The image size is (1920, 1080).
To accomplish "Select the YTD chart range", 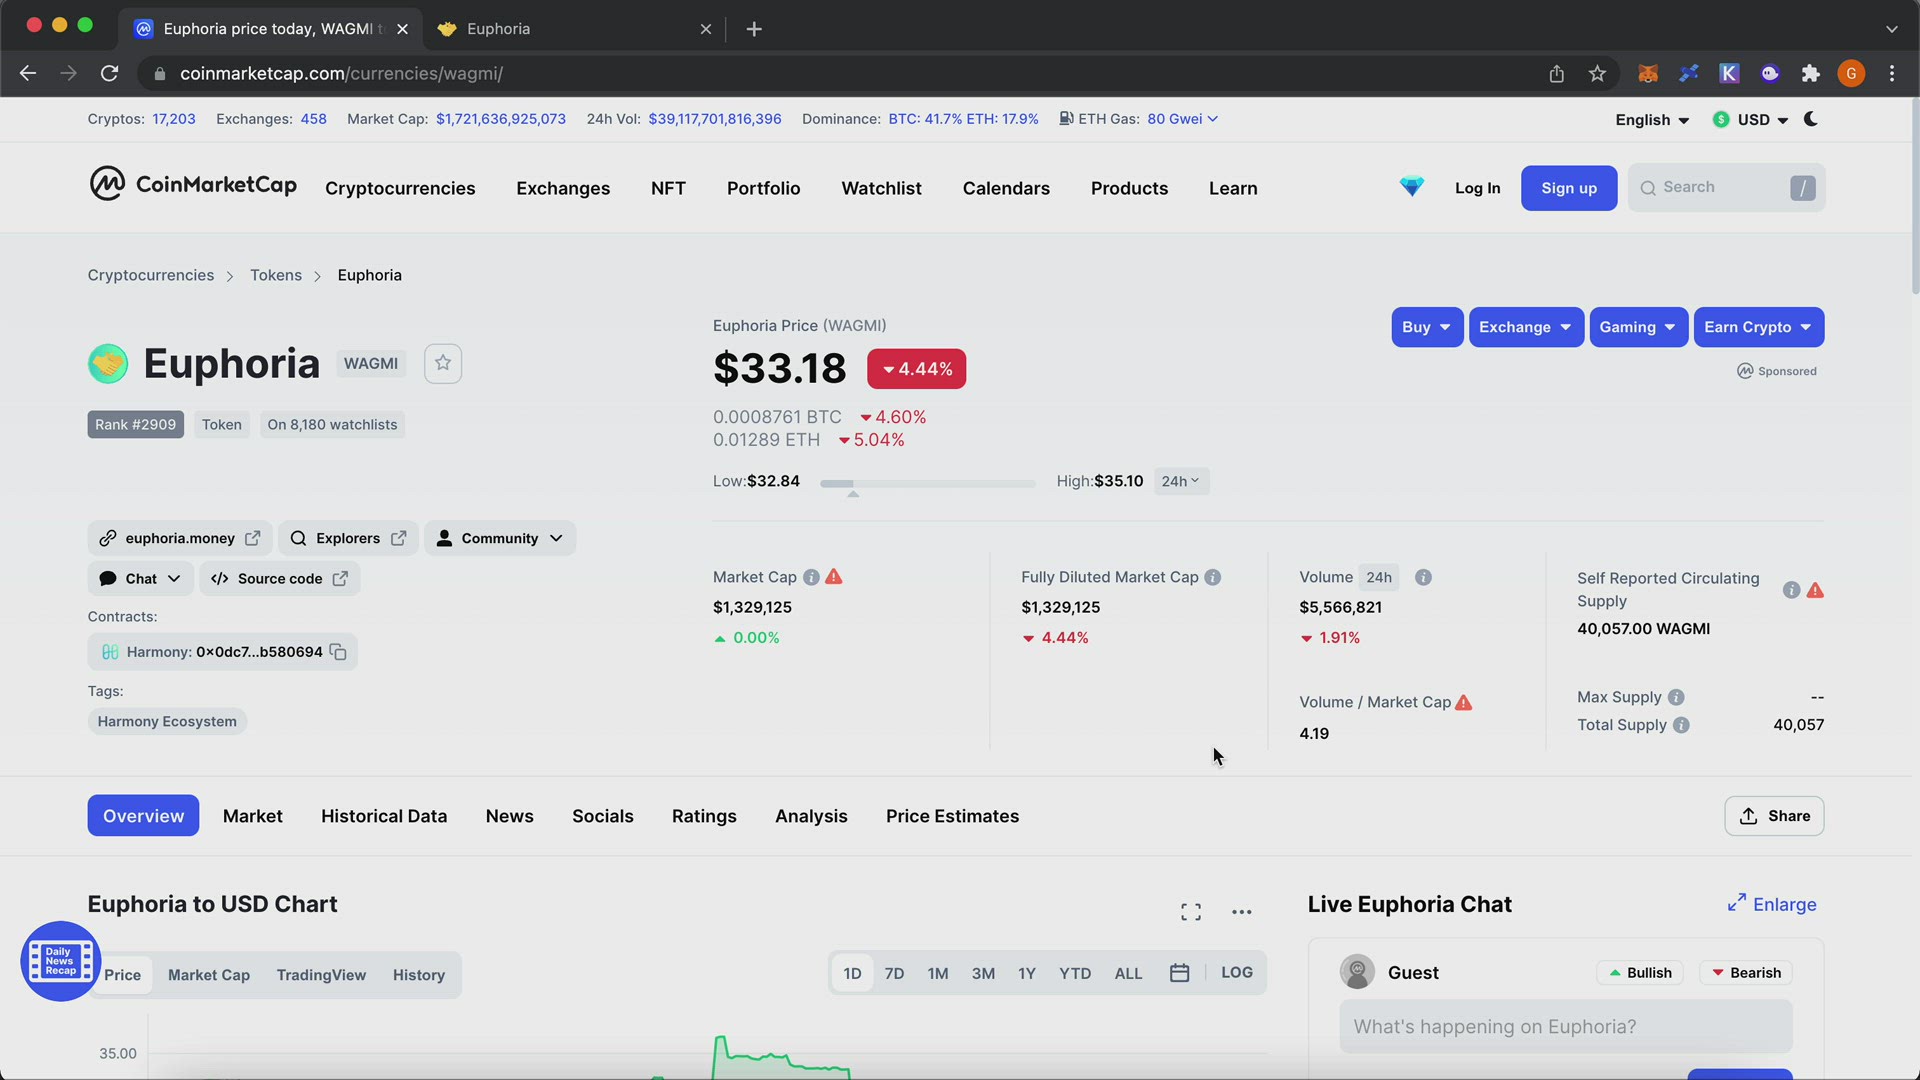I will pyautogui.click(x=1075, y=973).
